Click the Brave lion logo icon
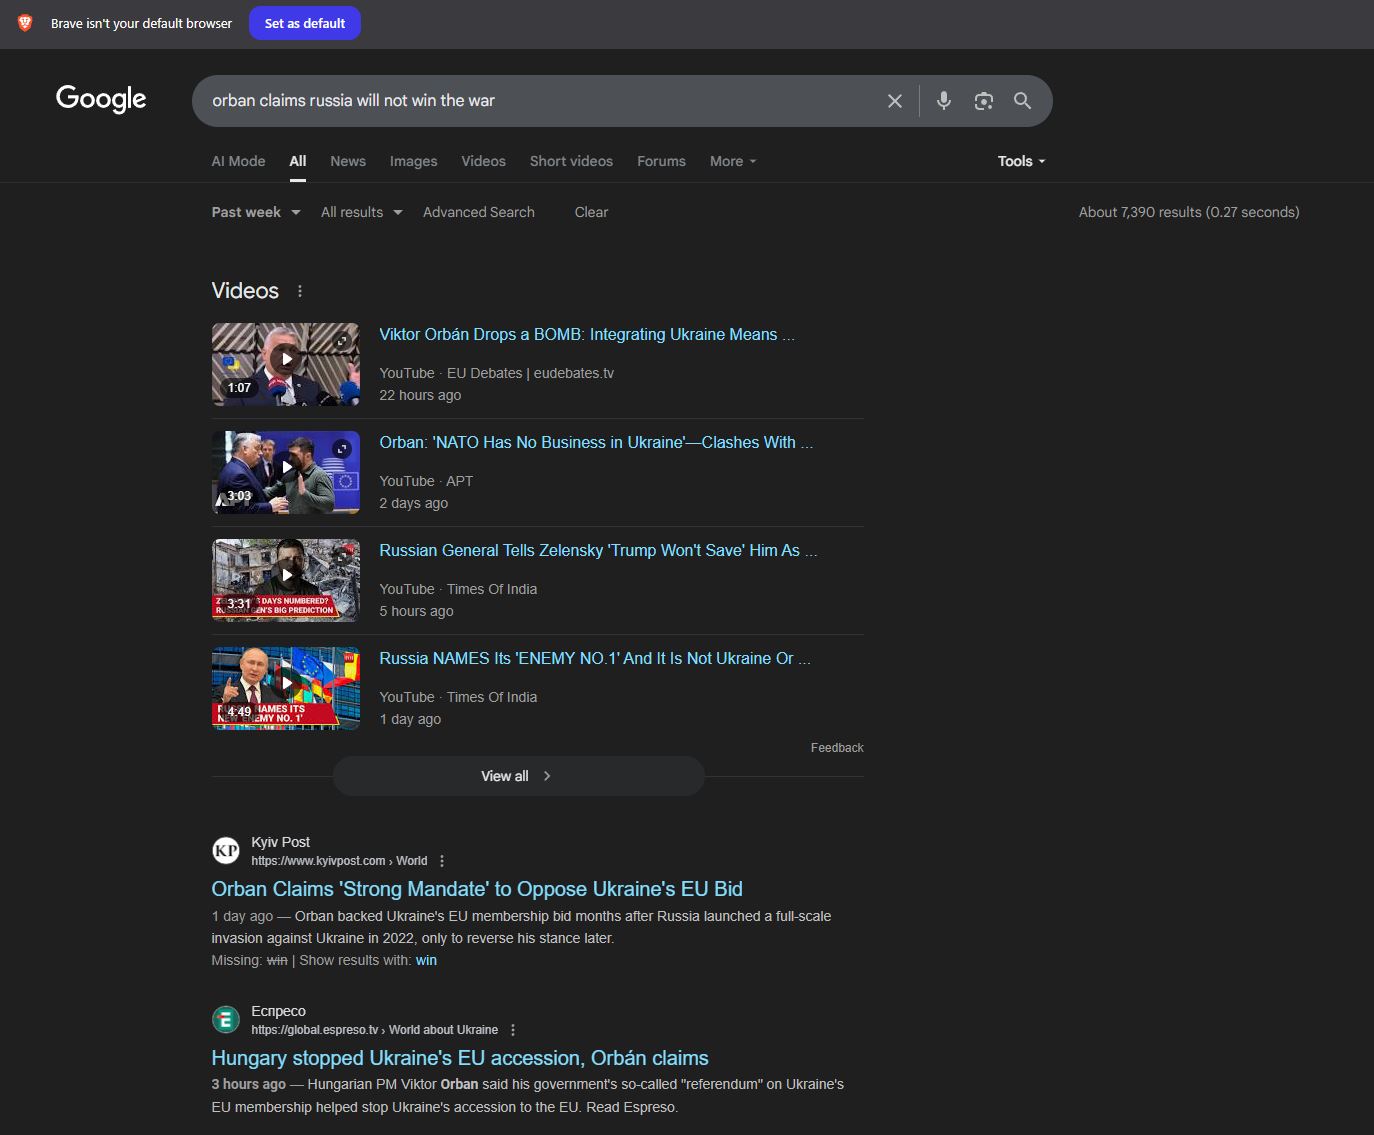Image resolution: width=1374 pixels, height=1135 pixels. click(25, 23)
